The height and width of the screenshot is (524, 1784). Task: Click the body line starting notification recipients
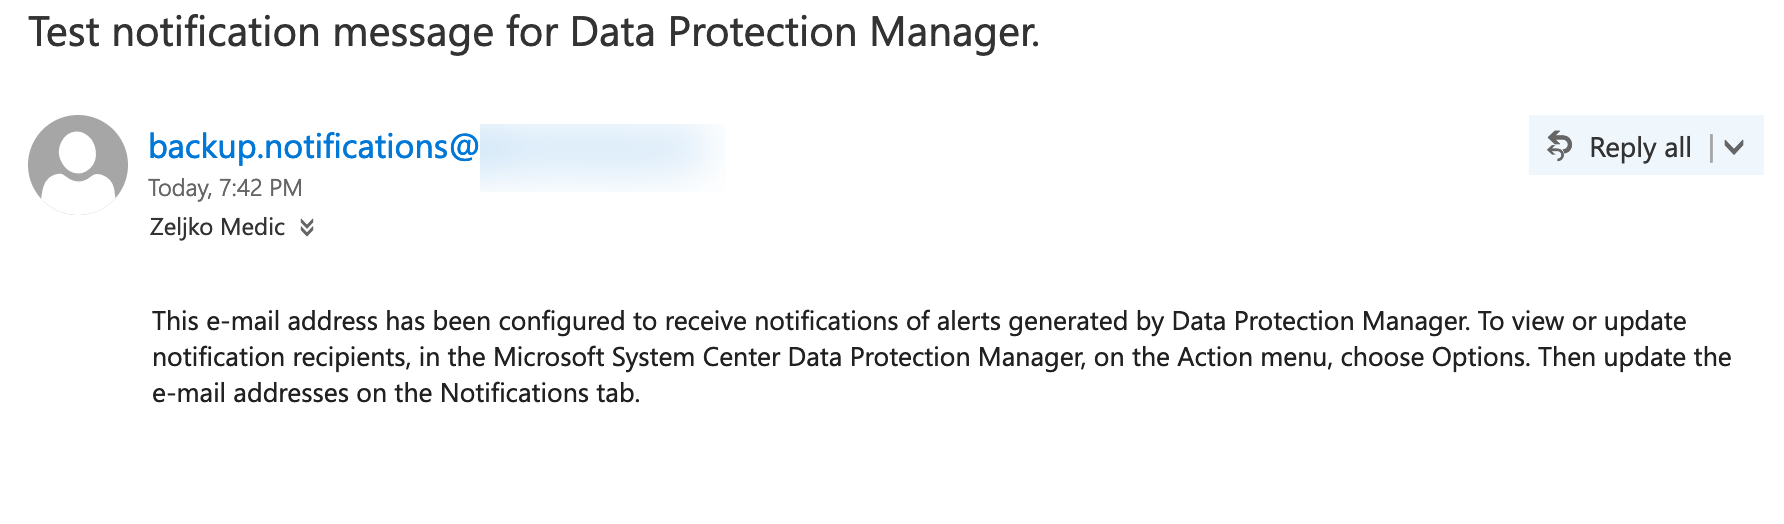click(942, 357)
